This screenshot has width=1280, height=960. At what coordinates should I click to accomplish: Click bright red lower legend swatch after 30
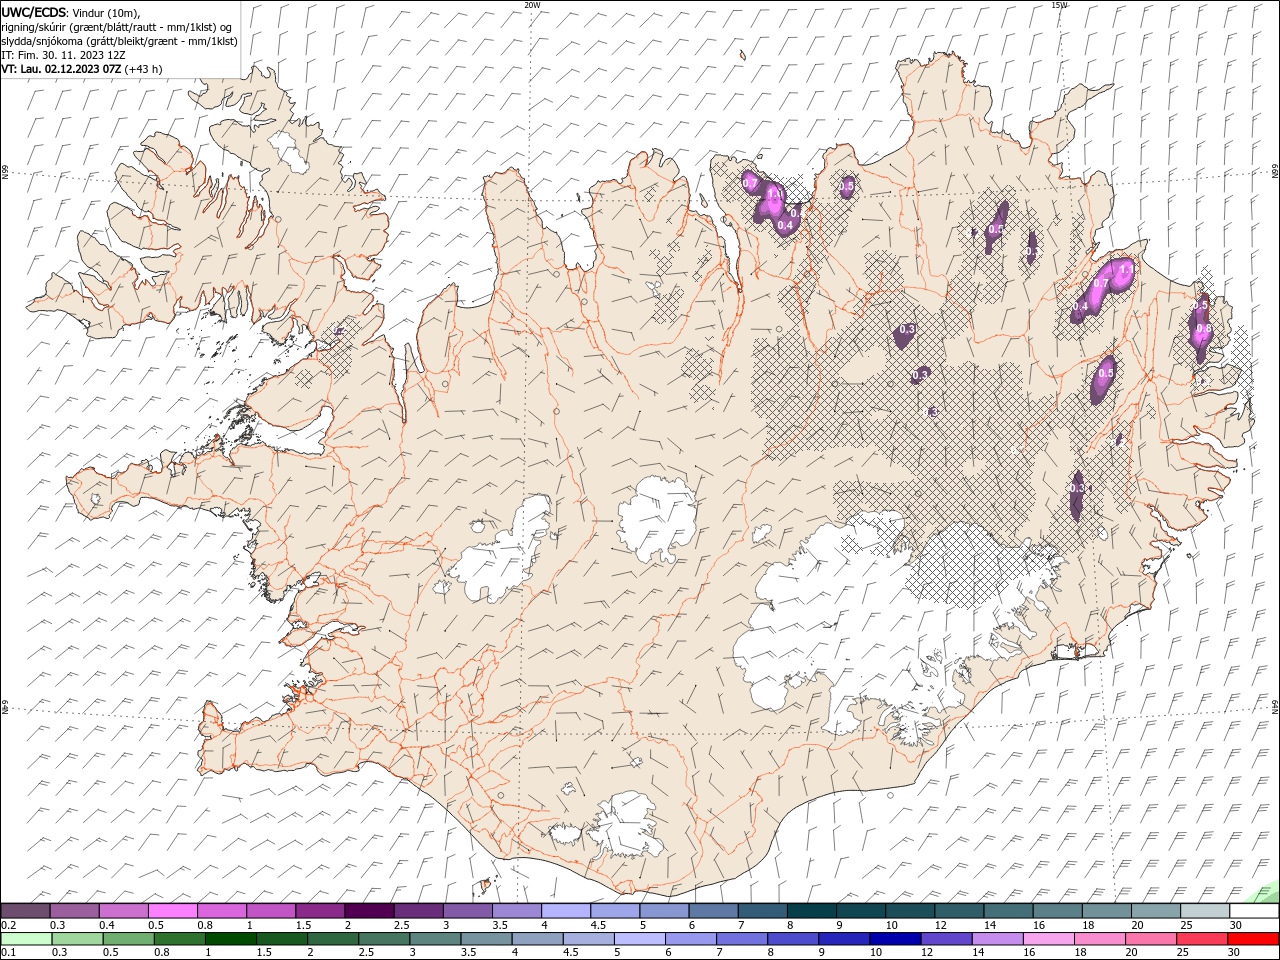click(x=1253, y=939)
